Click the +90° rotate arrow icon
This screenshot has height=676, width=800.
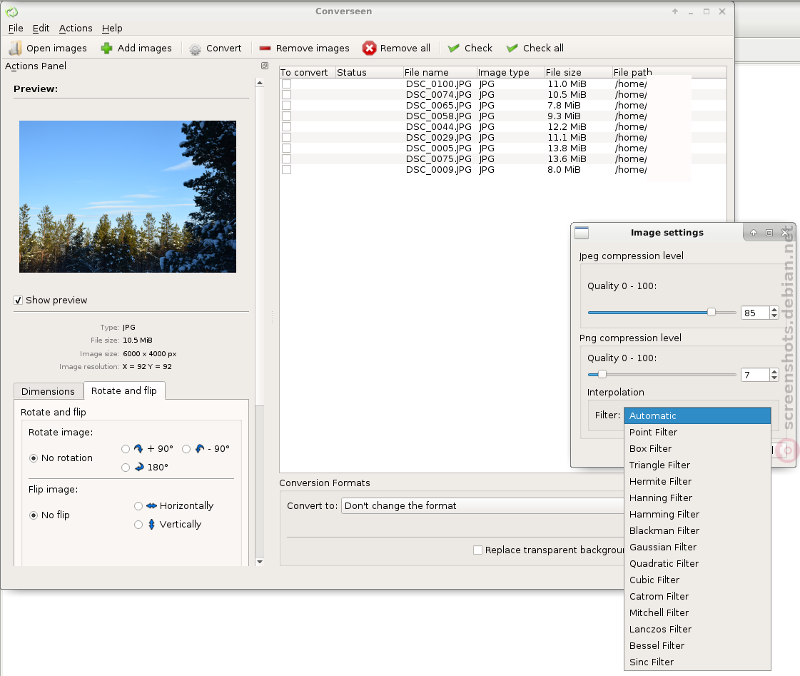point(138,448)
